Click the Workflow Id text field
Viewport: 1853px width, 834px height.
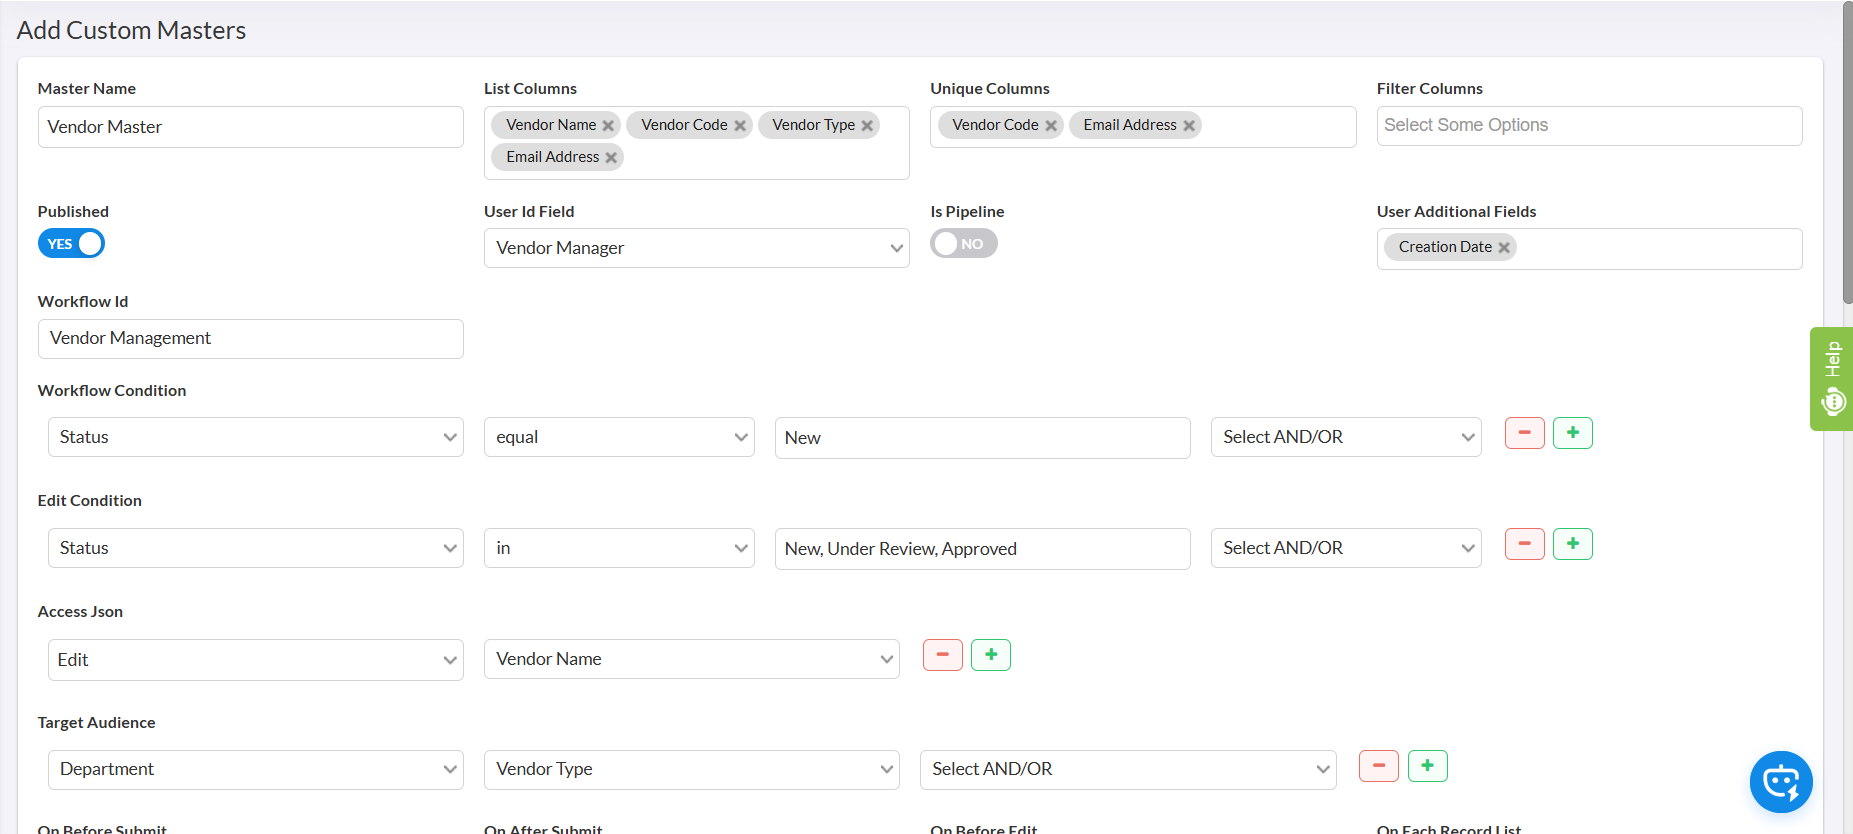[250, 339]
